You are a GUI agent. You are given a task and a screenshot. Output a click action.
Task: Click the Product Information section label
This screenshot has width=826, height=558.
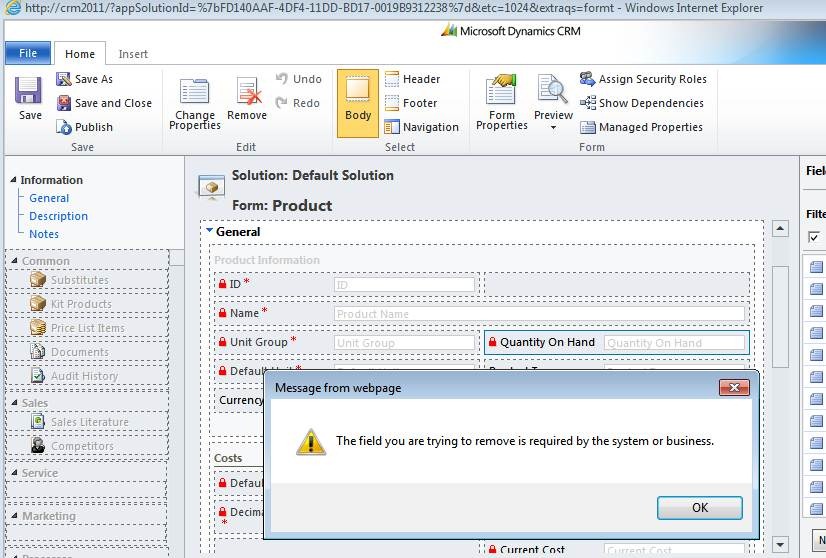point(267,260)
